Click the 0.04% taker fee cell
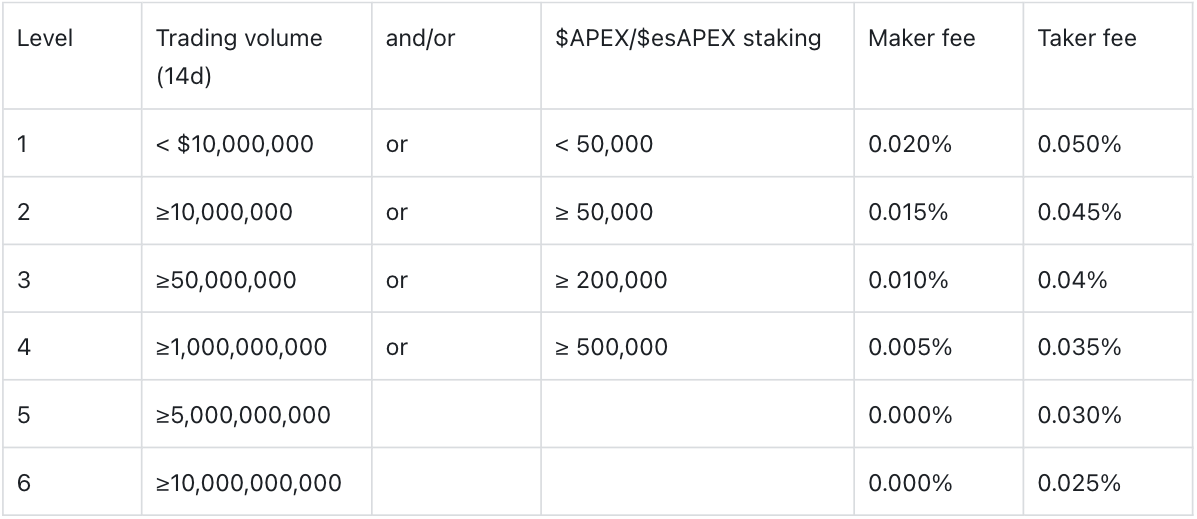The image size is (1197, 519). 1072,280
